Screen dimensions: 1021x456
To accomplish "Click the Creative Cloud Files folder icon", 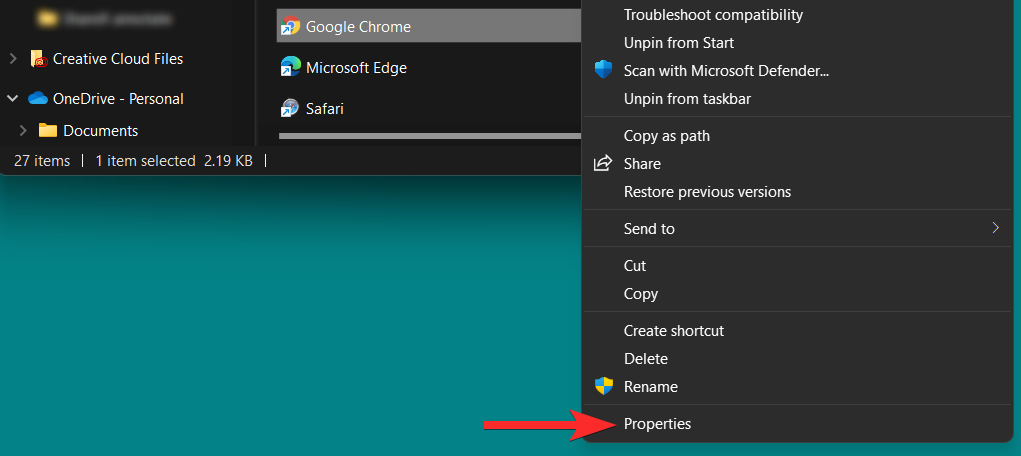I will click(x=38, y=59).
